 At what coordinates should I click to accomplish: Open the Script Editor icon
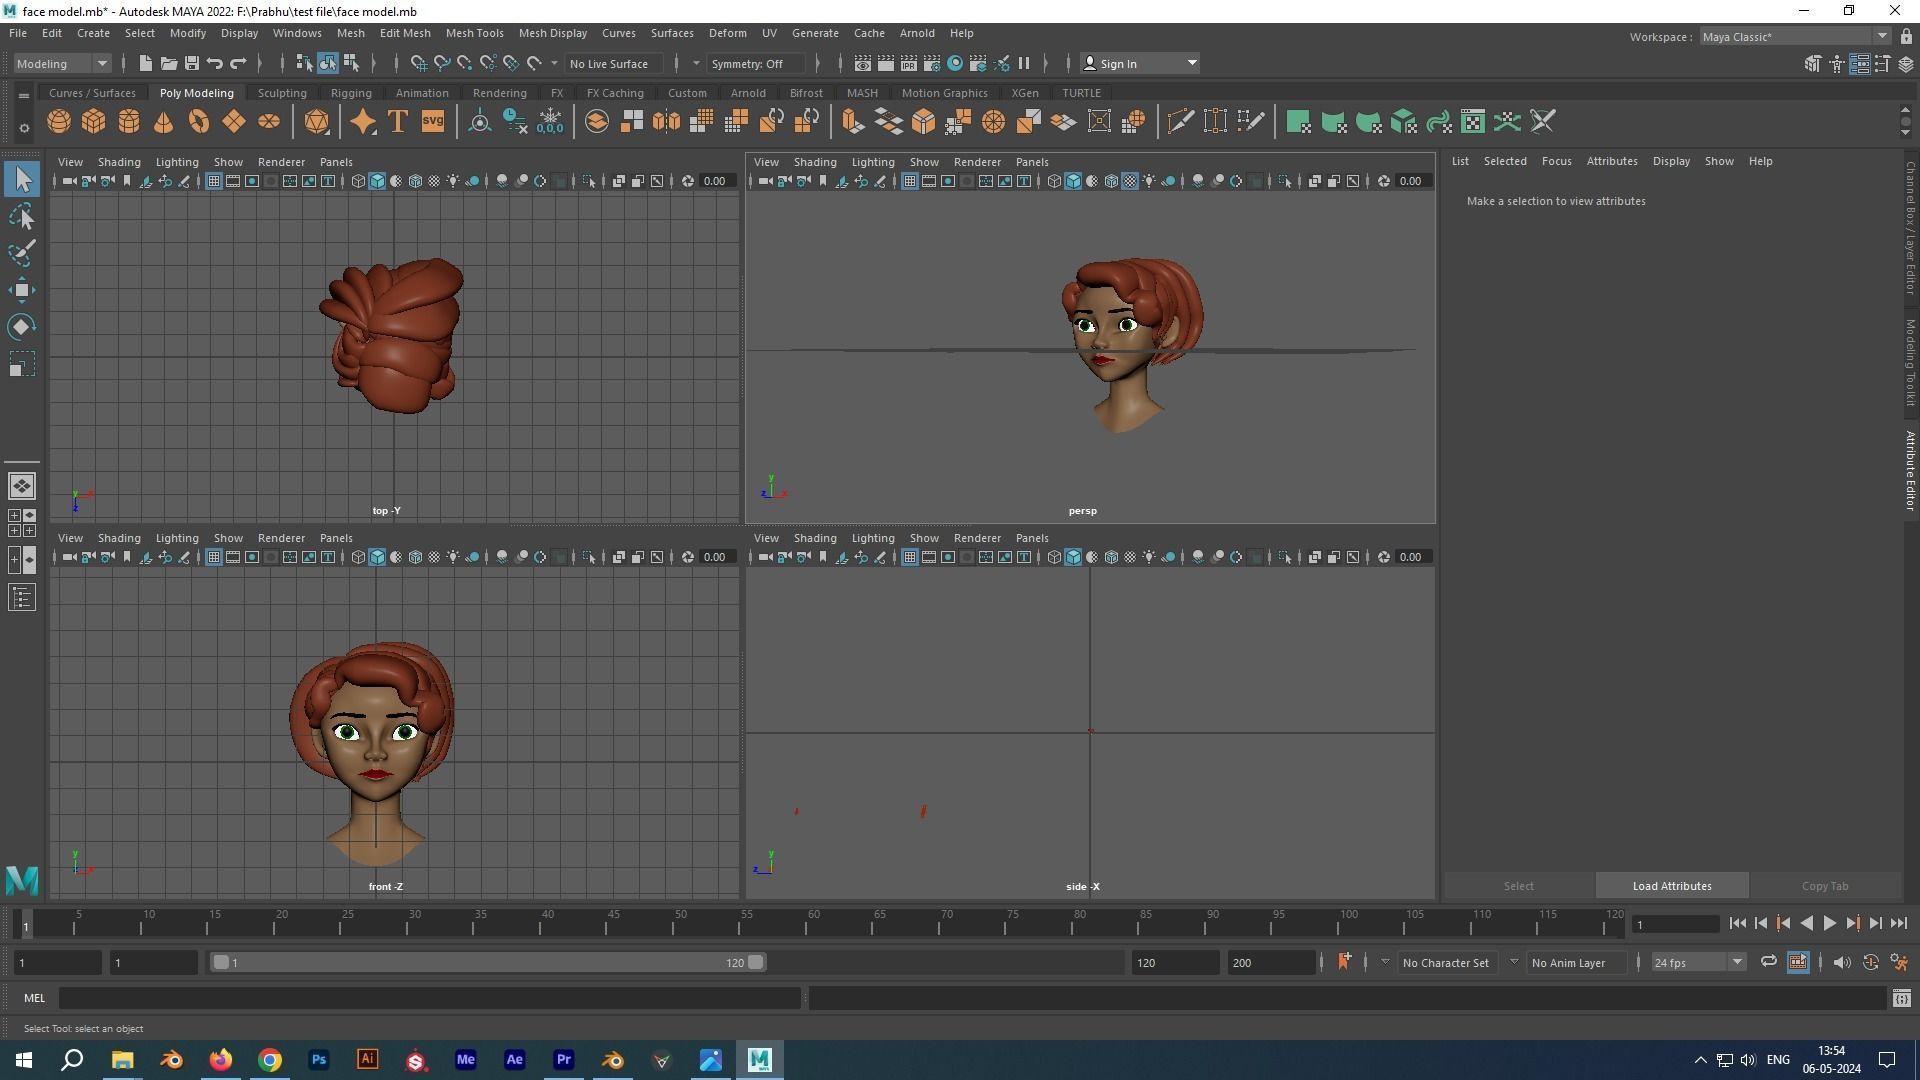[1902, 998]
